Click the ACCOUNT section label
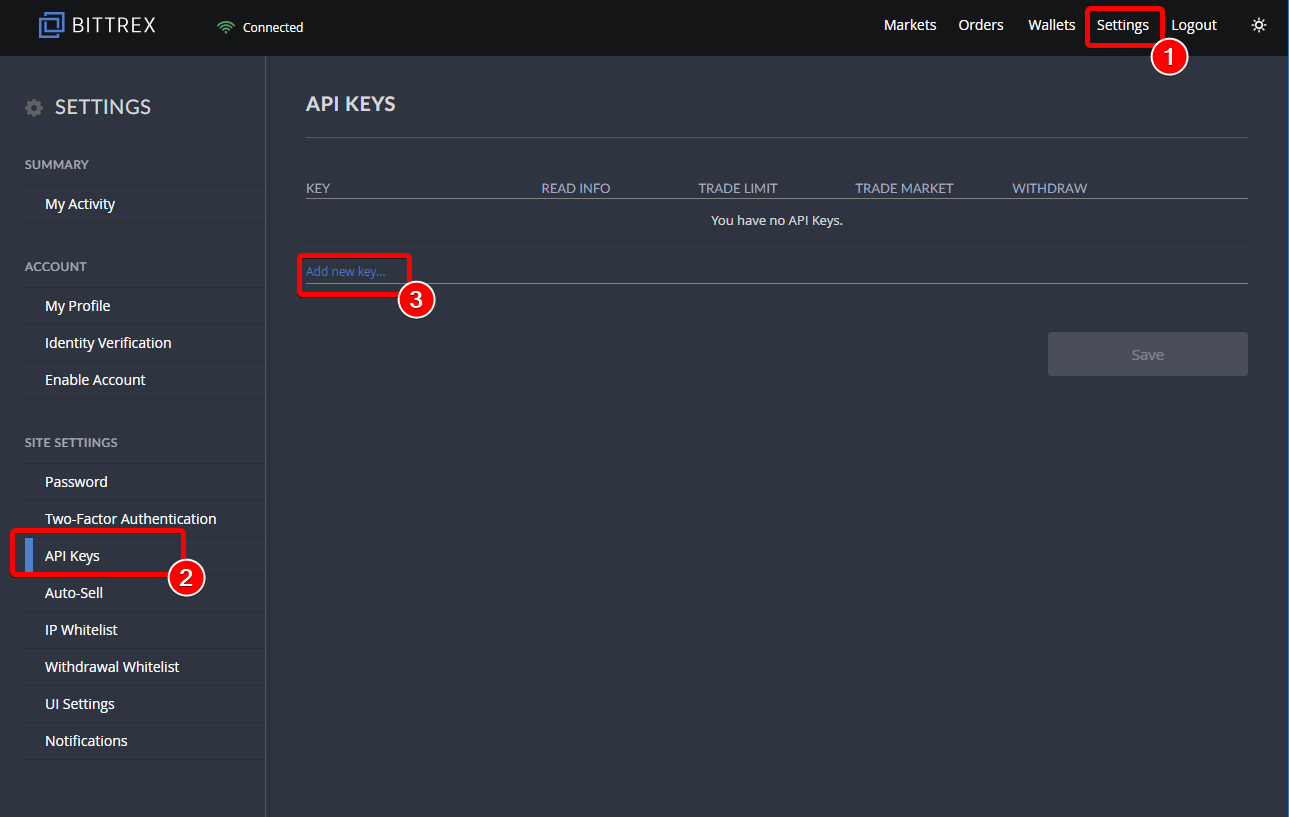 point(56,267)
